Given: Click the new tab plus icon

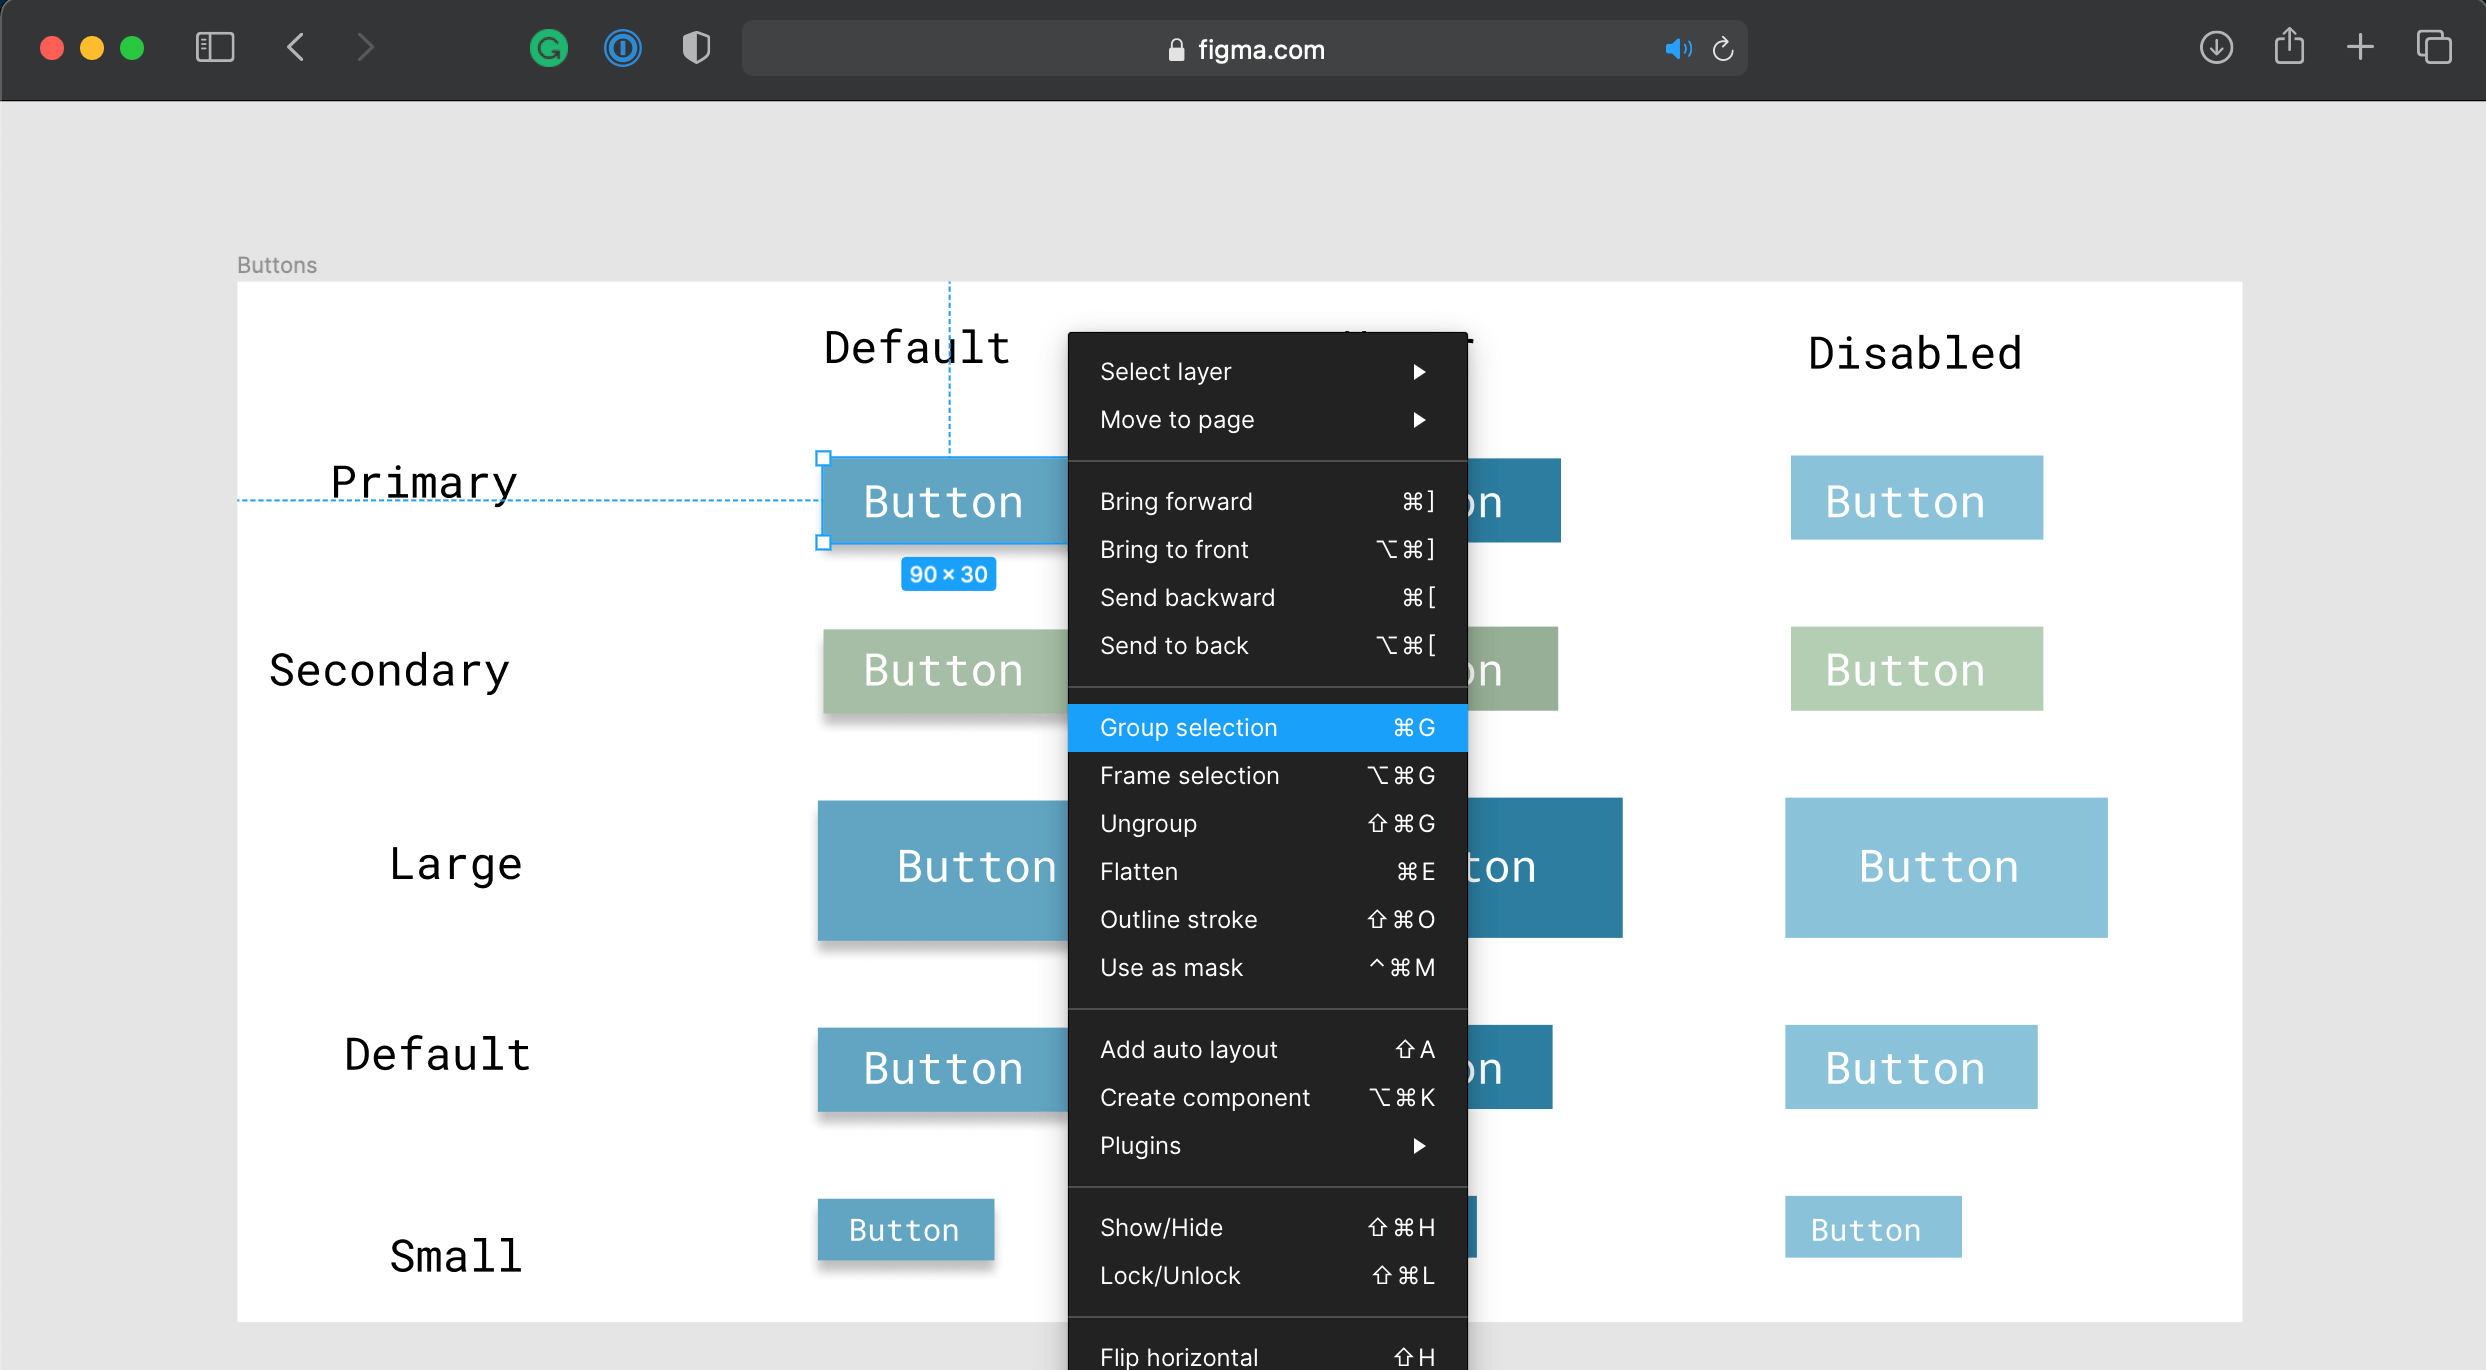Looking at the screenshot, I should pos(2360,47).
